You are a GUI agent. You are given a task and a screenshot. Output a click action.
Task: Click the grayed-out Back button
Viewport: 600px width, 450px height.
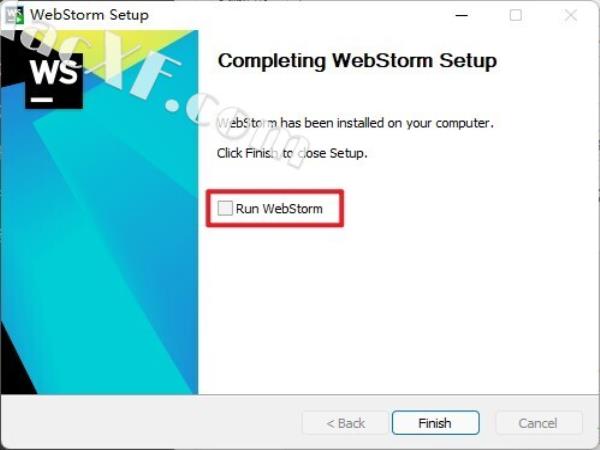click(346, 423)
